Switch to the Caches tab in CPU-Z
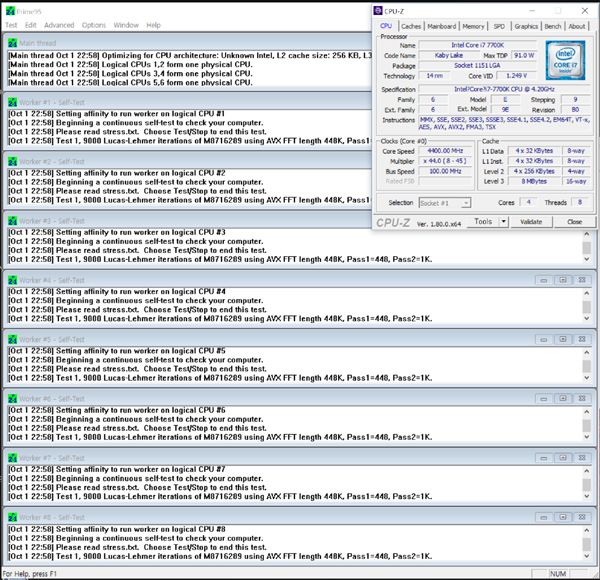 (411, 26)
